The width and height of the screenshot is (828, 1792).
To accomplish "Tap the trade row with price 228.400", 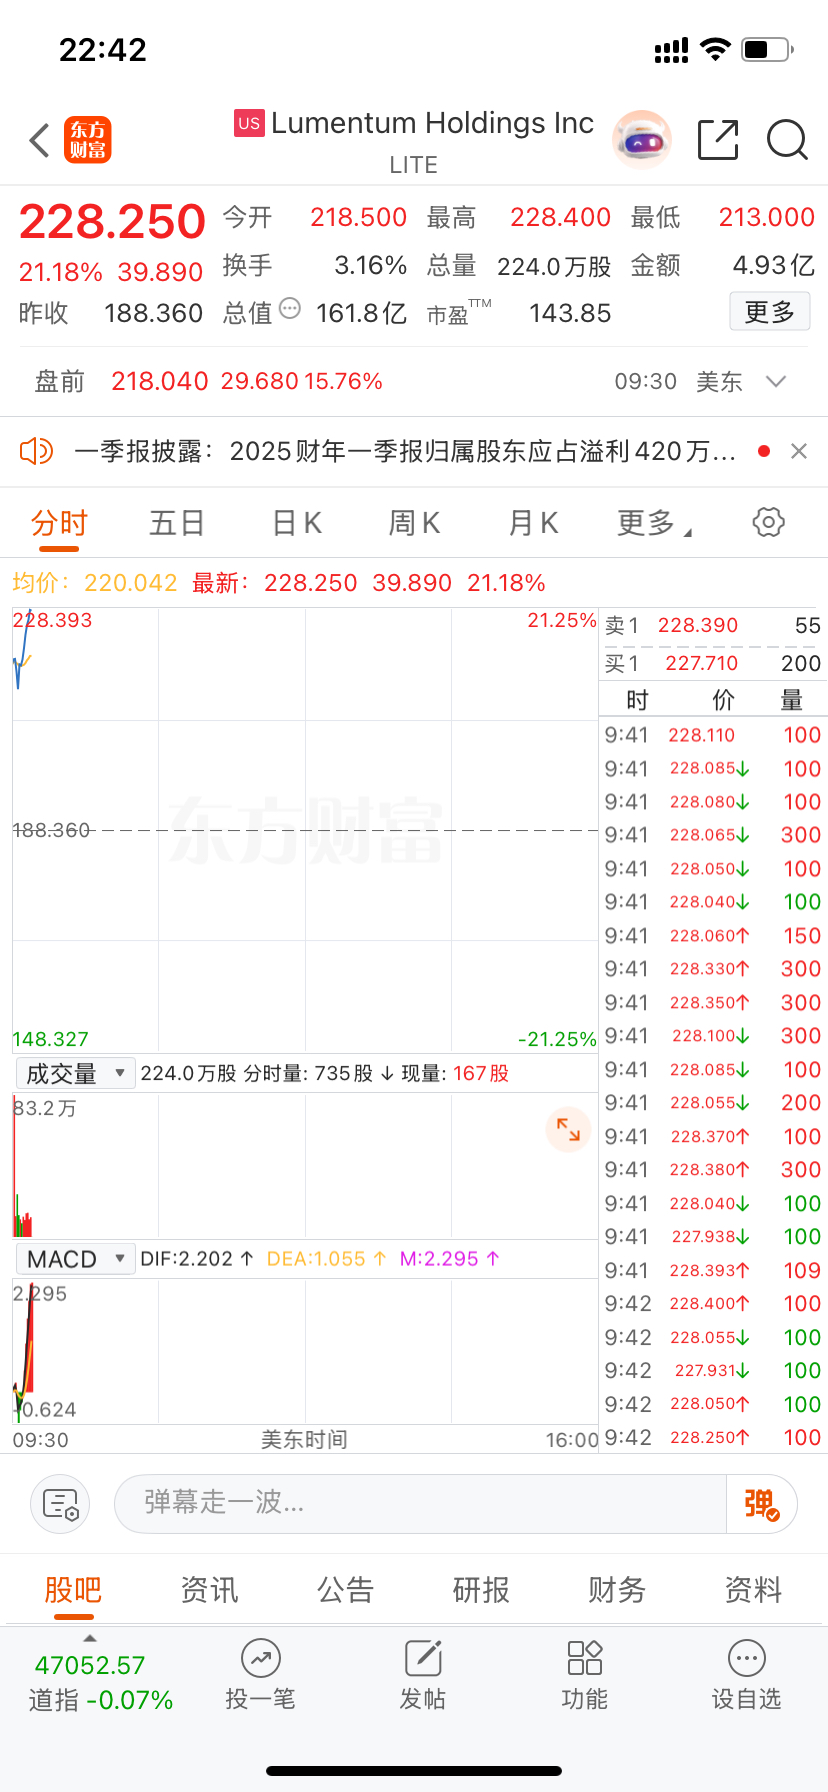I will pos(713,1304).
